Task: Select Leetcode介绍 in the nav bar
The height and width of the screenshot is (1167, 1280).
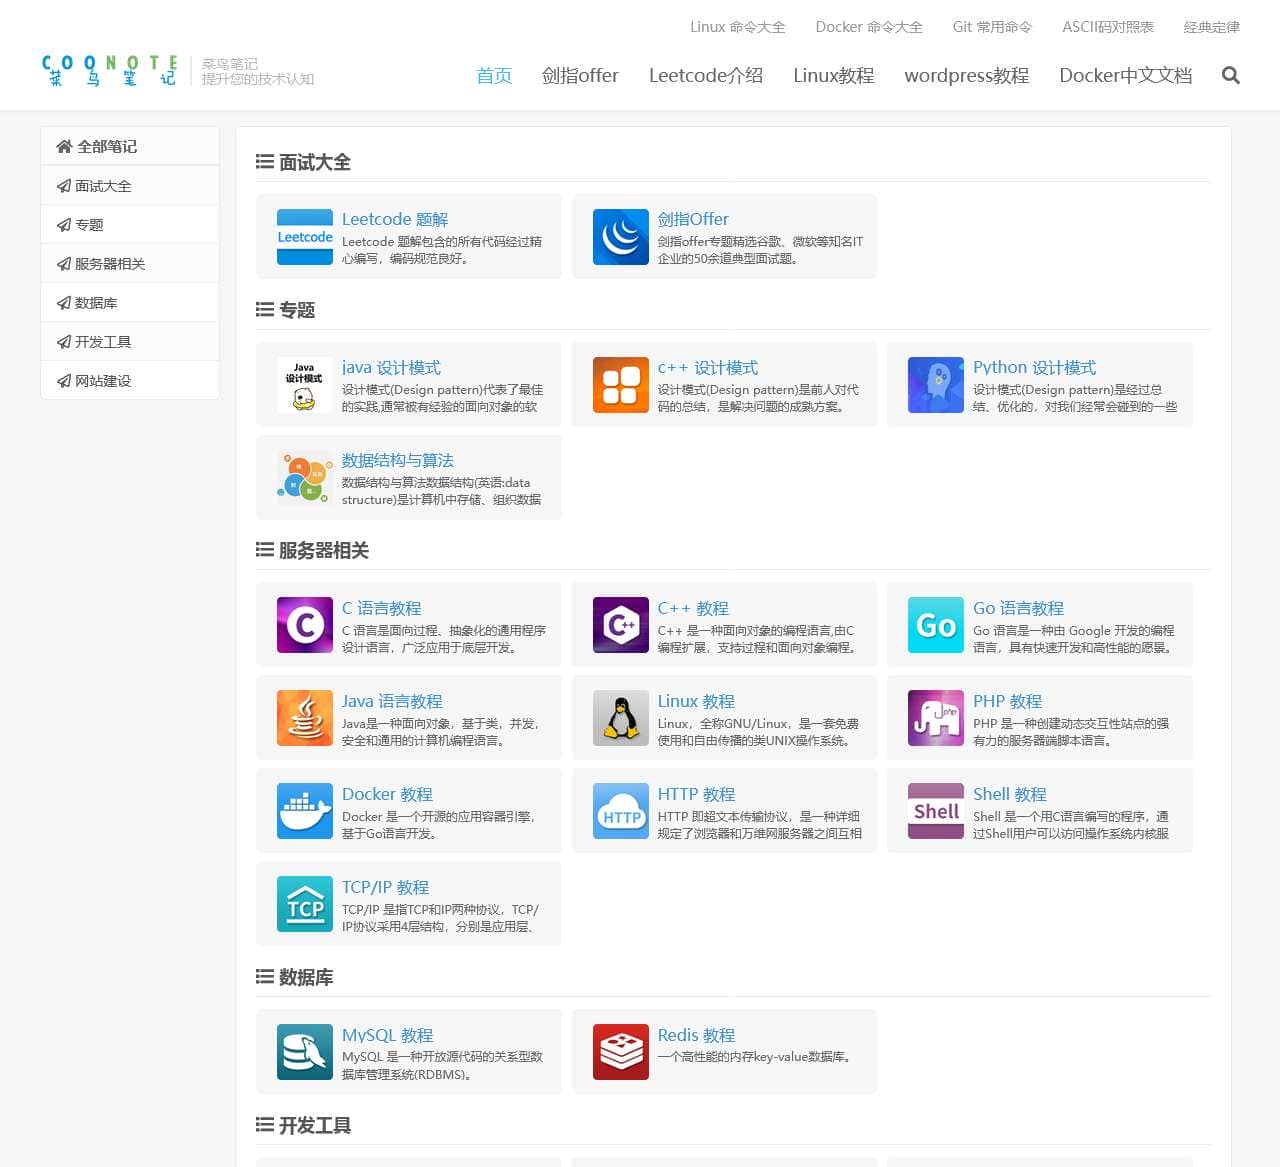Action: pyautogui.click(x=706, y=76)
